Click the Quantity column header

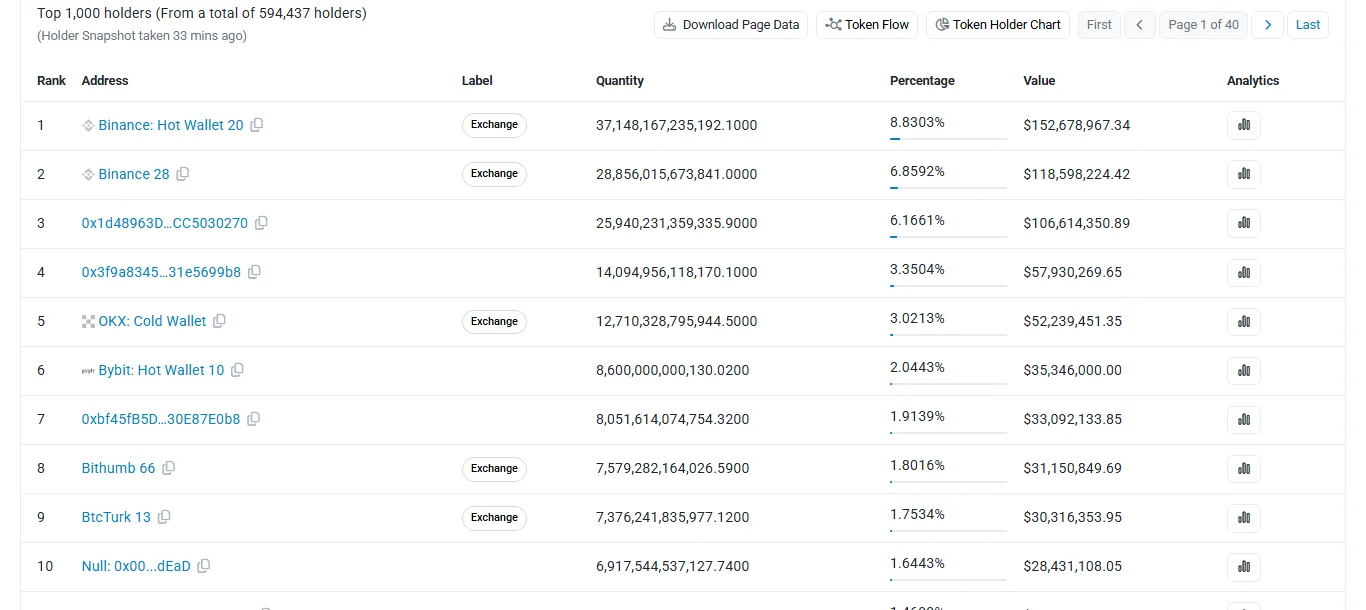[620, 81]
